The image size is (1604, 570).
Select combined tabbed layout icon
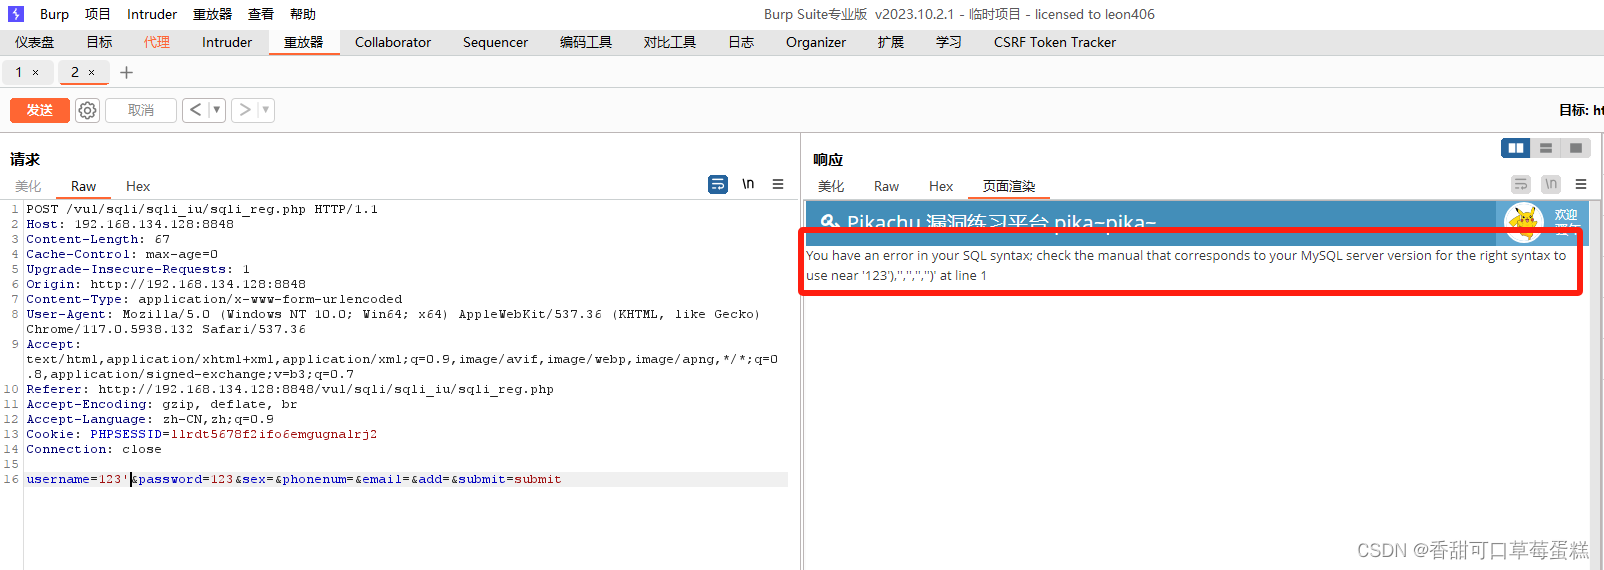pyautogui.click(x=1576, y=148)
